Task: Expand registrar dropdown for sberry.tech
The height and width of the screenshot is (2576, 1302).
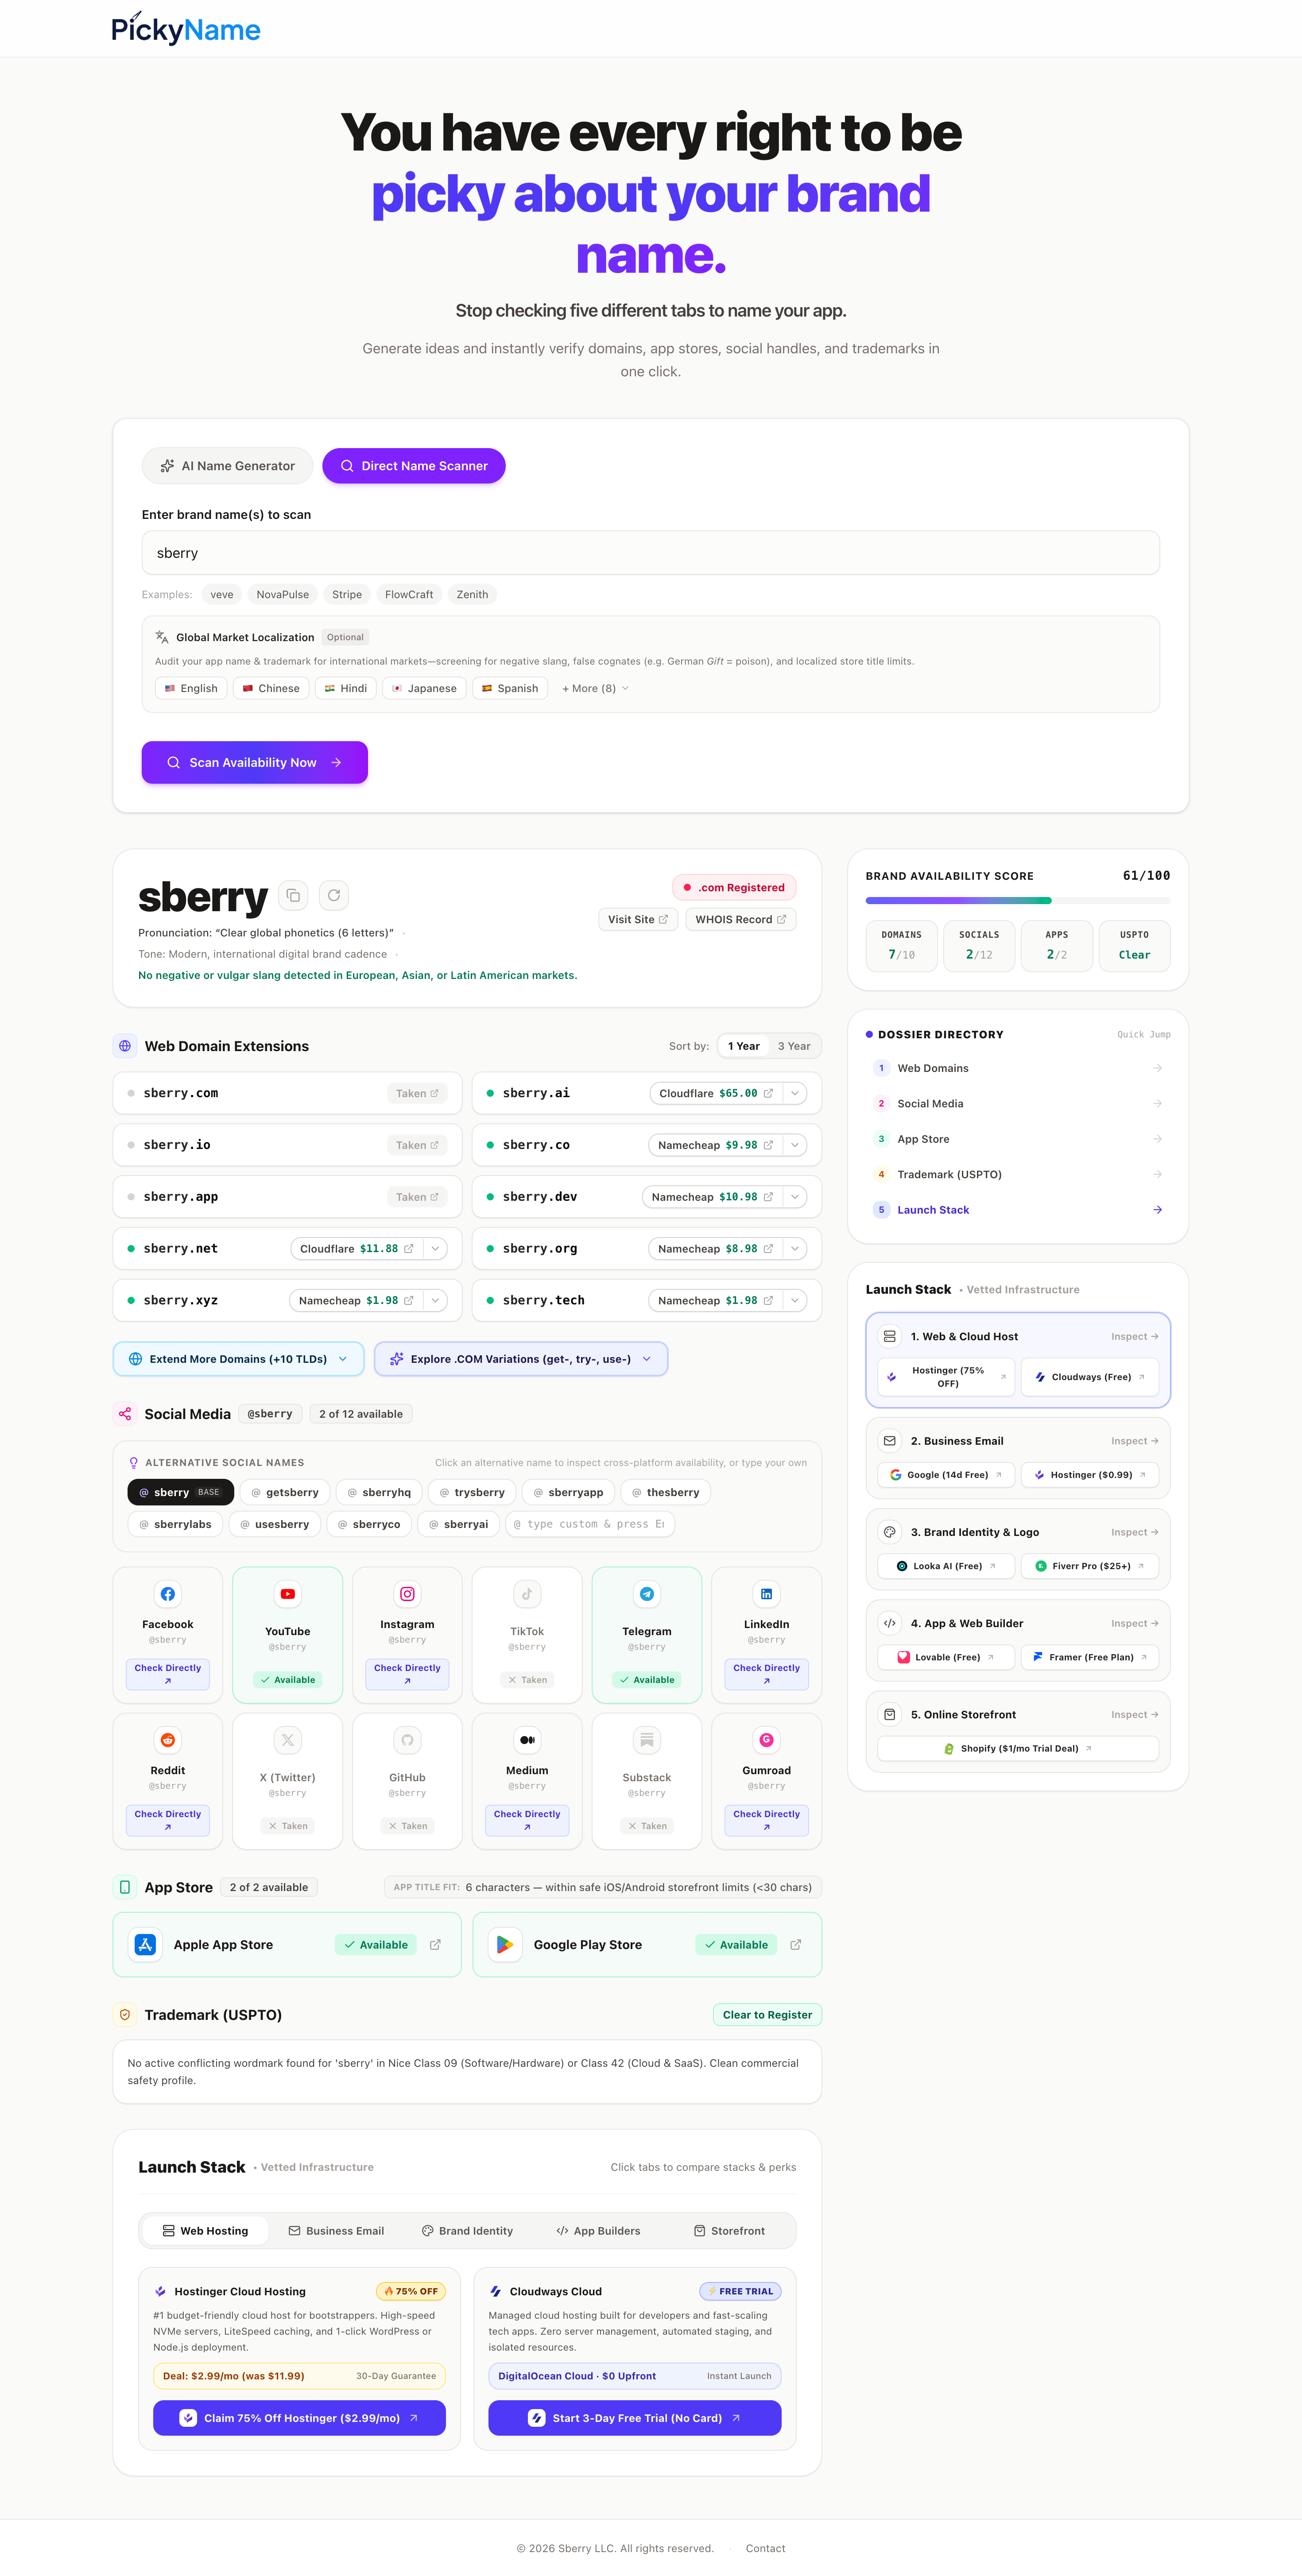Action: click(795, 1300)
